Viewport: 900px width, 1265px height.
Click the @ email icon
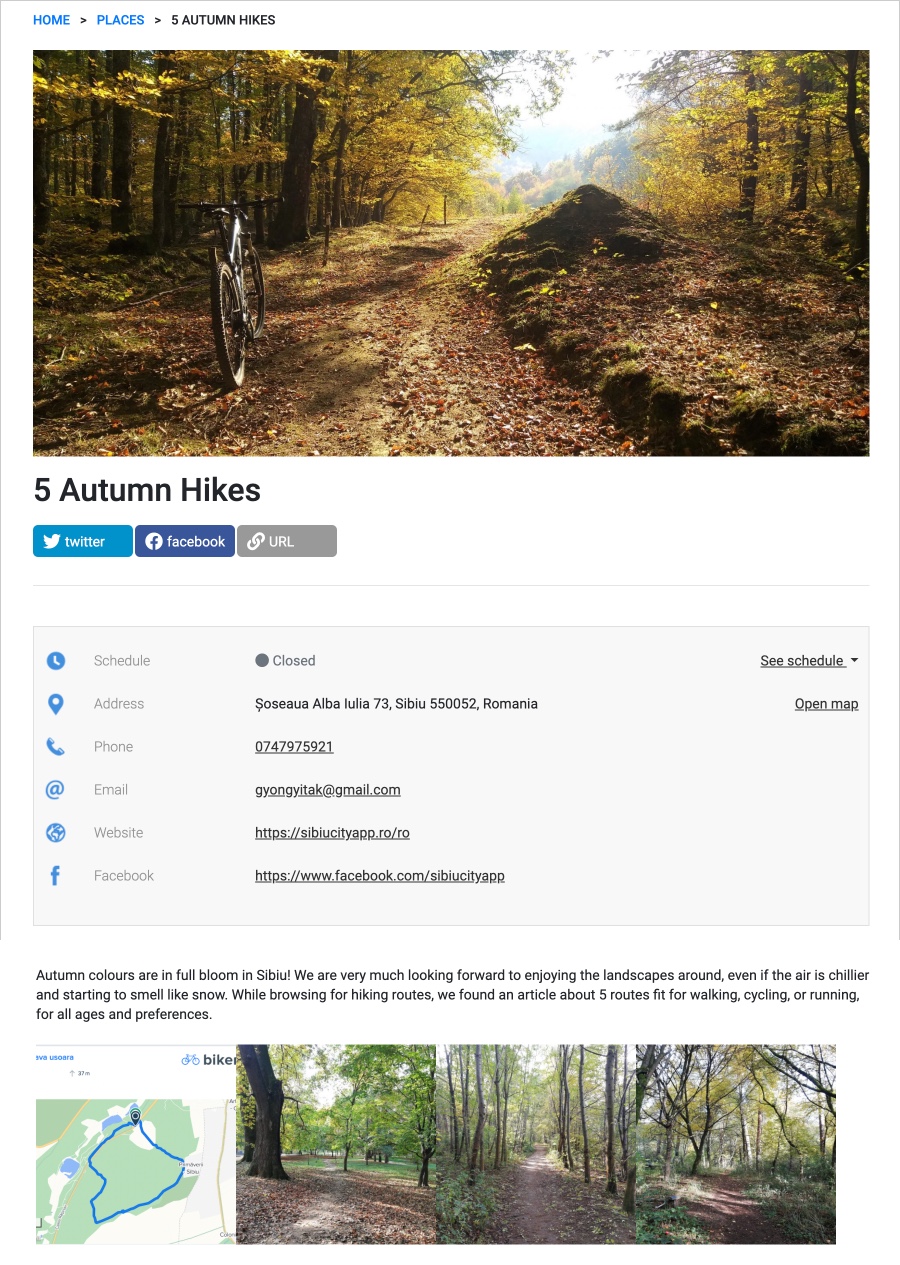click(x=55, y=790)
